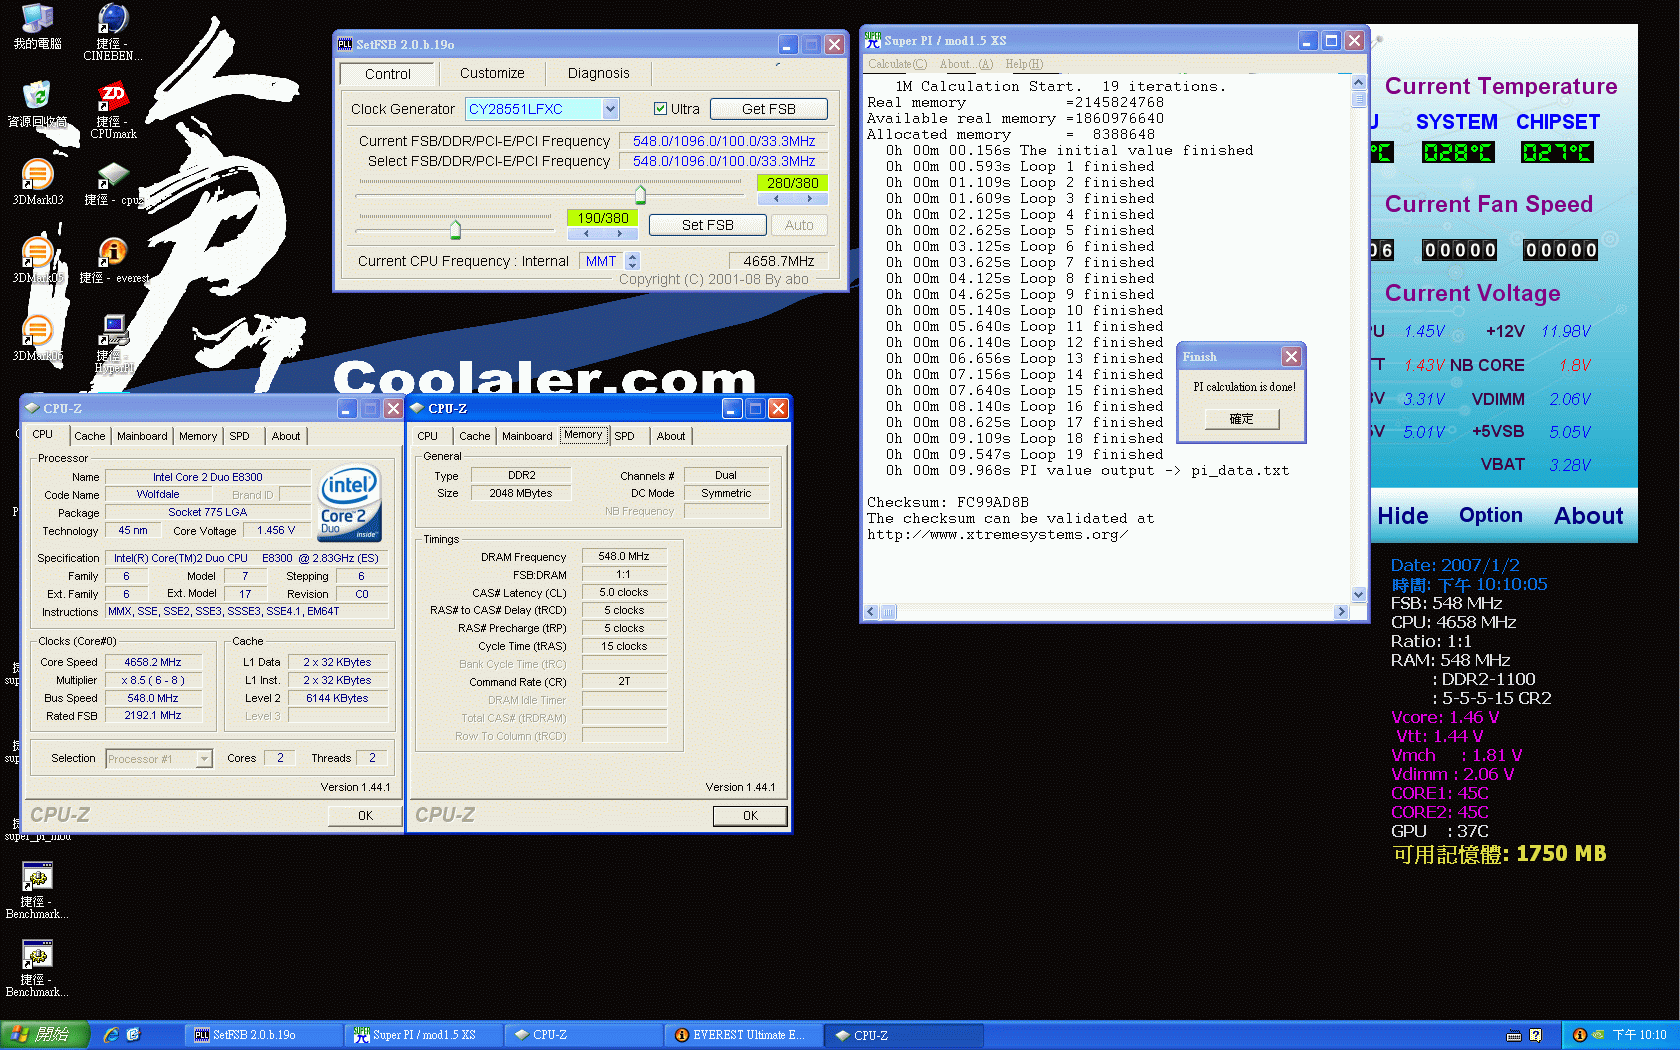1680x1050 pixels.
Task: Click the Select FSB frequency field in SetFSB
Action: click(723, 161)
